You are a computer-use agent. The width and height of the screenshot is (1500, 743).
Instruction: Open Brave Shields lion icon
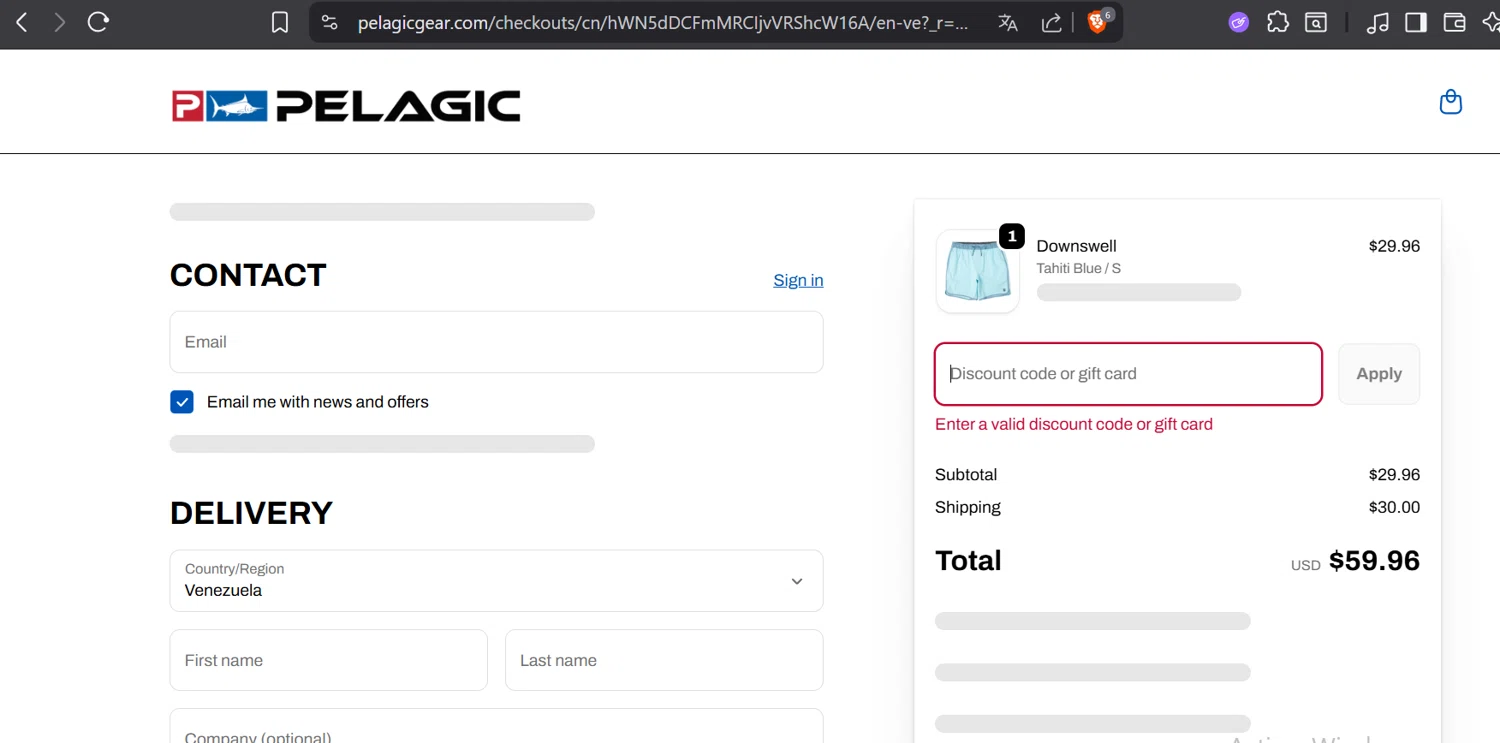point(1098,22)
